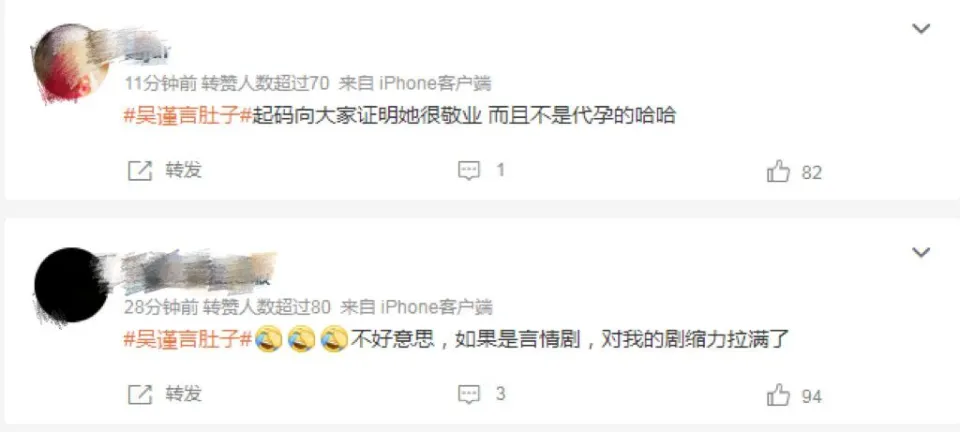Expand the second post's chevron menu
Viewport: 960px width, 432px height.
point(921,252)
